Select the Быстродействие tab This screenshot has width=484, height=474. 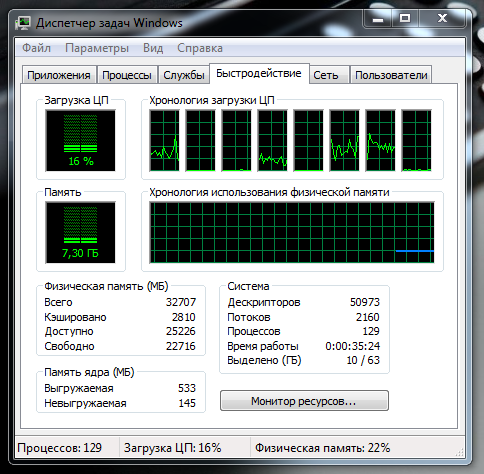point(259,73)
